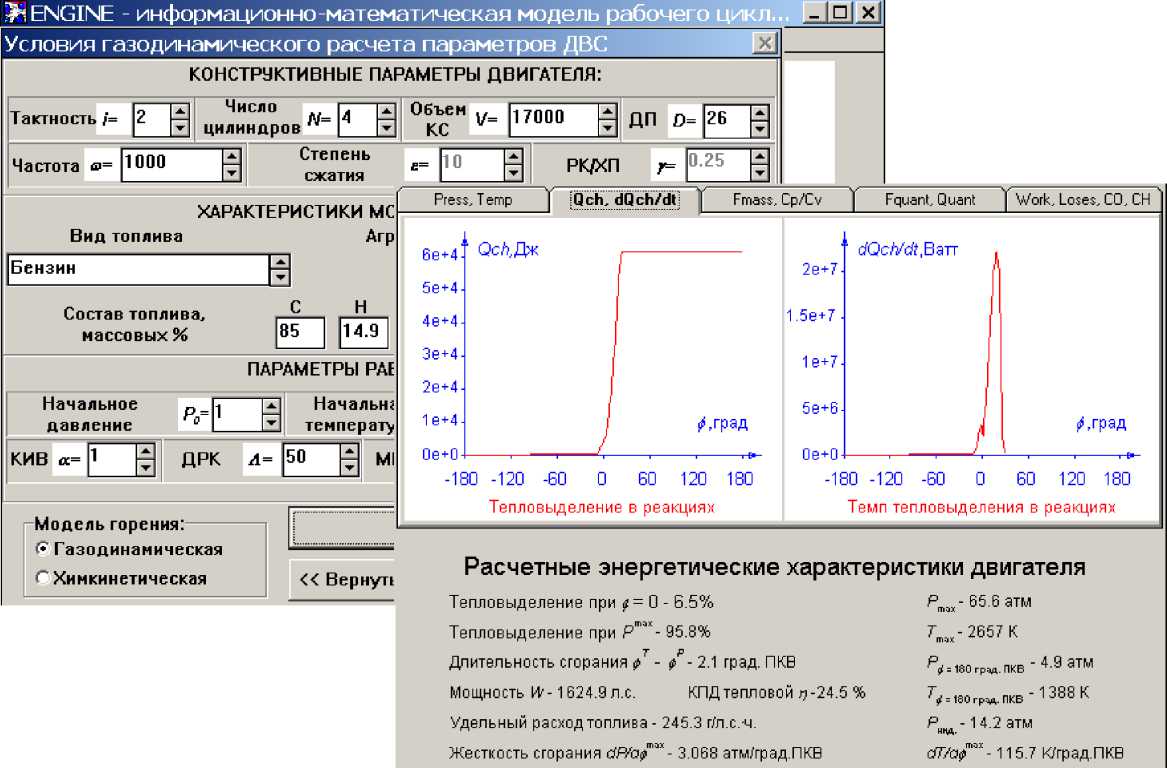The width and height of the screenshot is (1167, 768).
Task: Decrease number of cylinders N
Action: click(x=386, y=128)
